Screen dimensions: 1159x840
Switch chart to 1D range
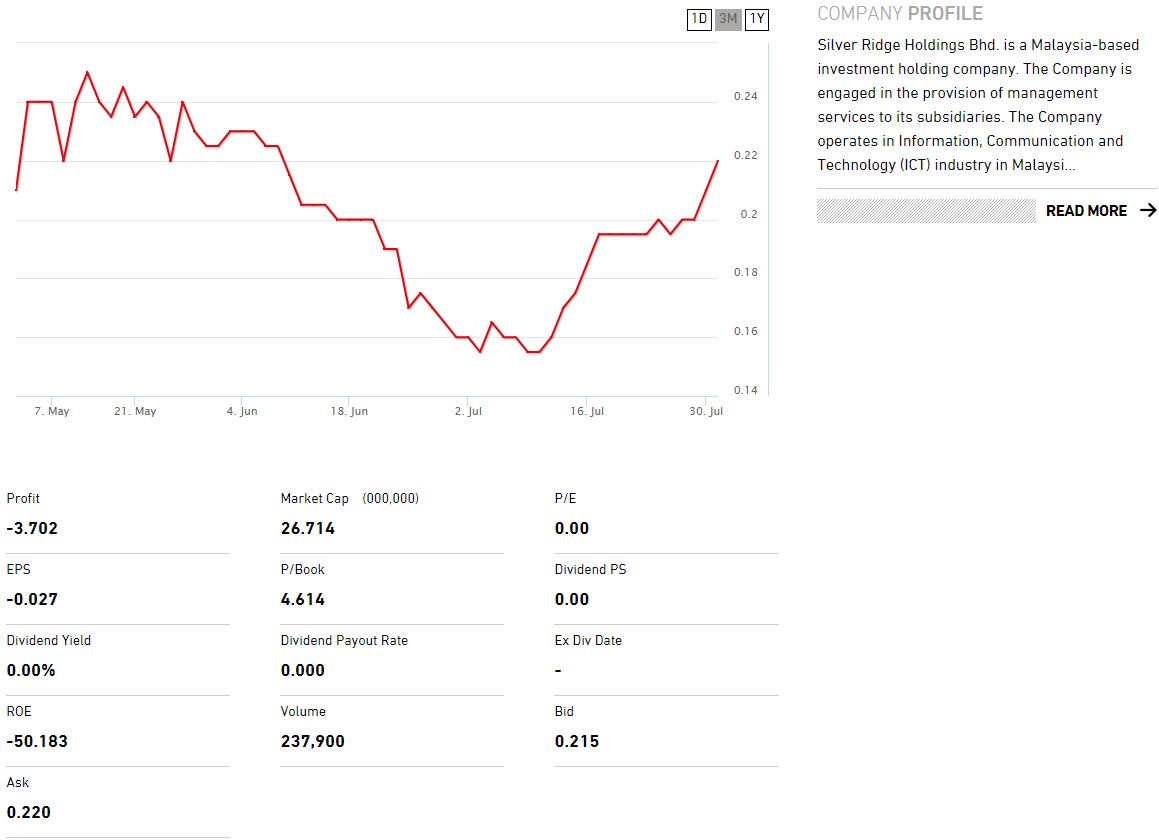click(x=699, y=19)
